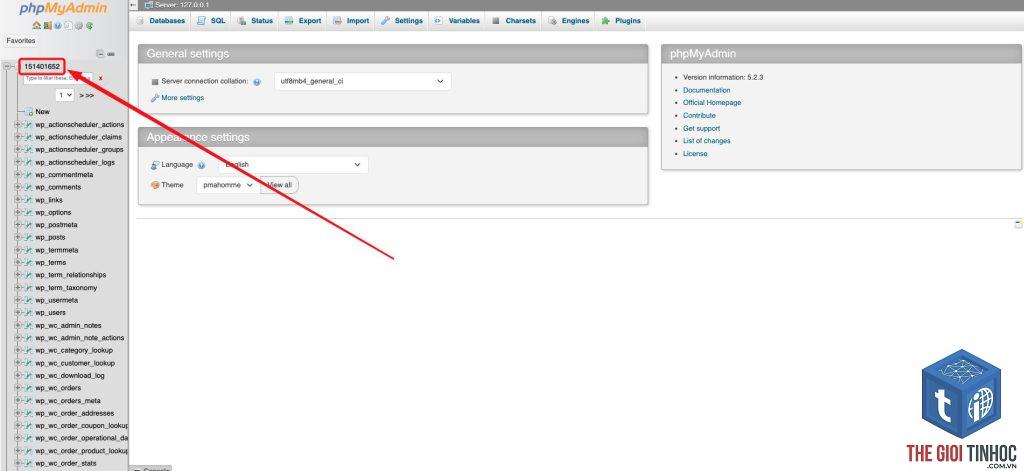Click New to create a table
The image size is (1024, 471).
coord(42,112)
